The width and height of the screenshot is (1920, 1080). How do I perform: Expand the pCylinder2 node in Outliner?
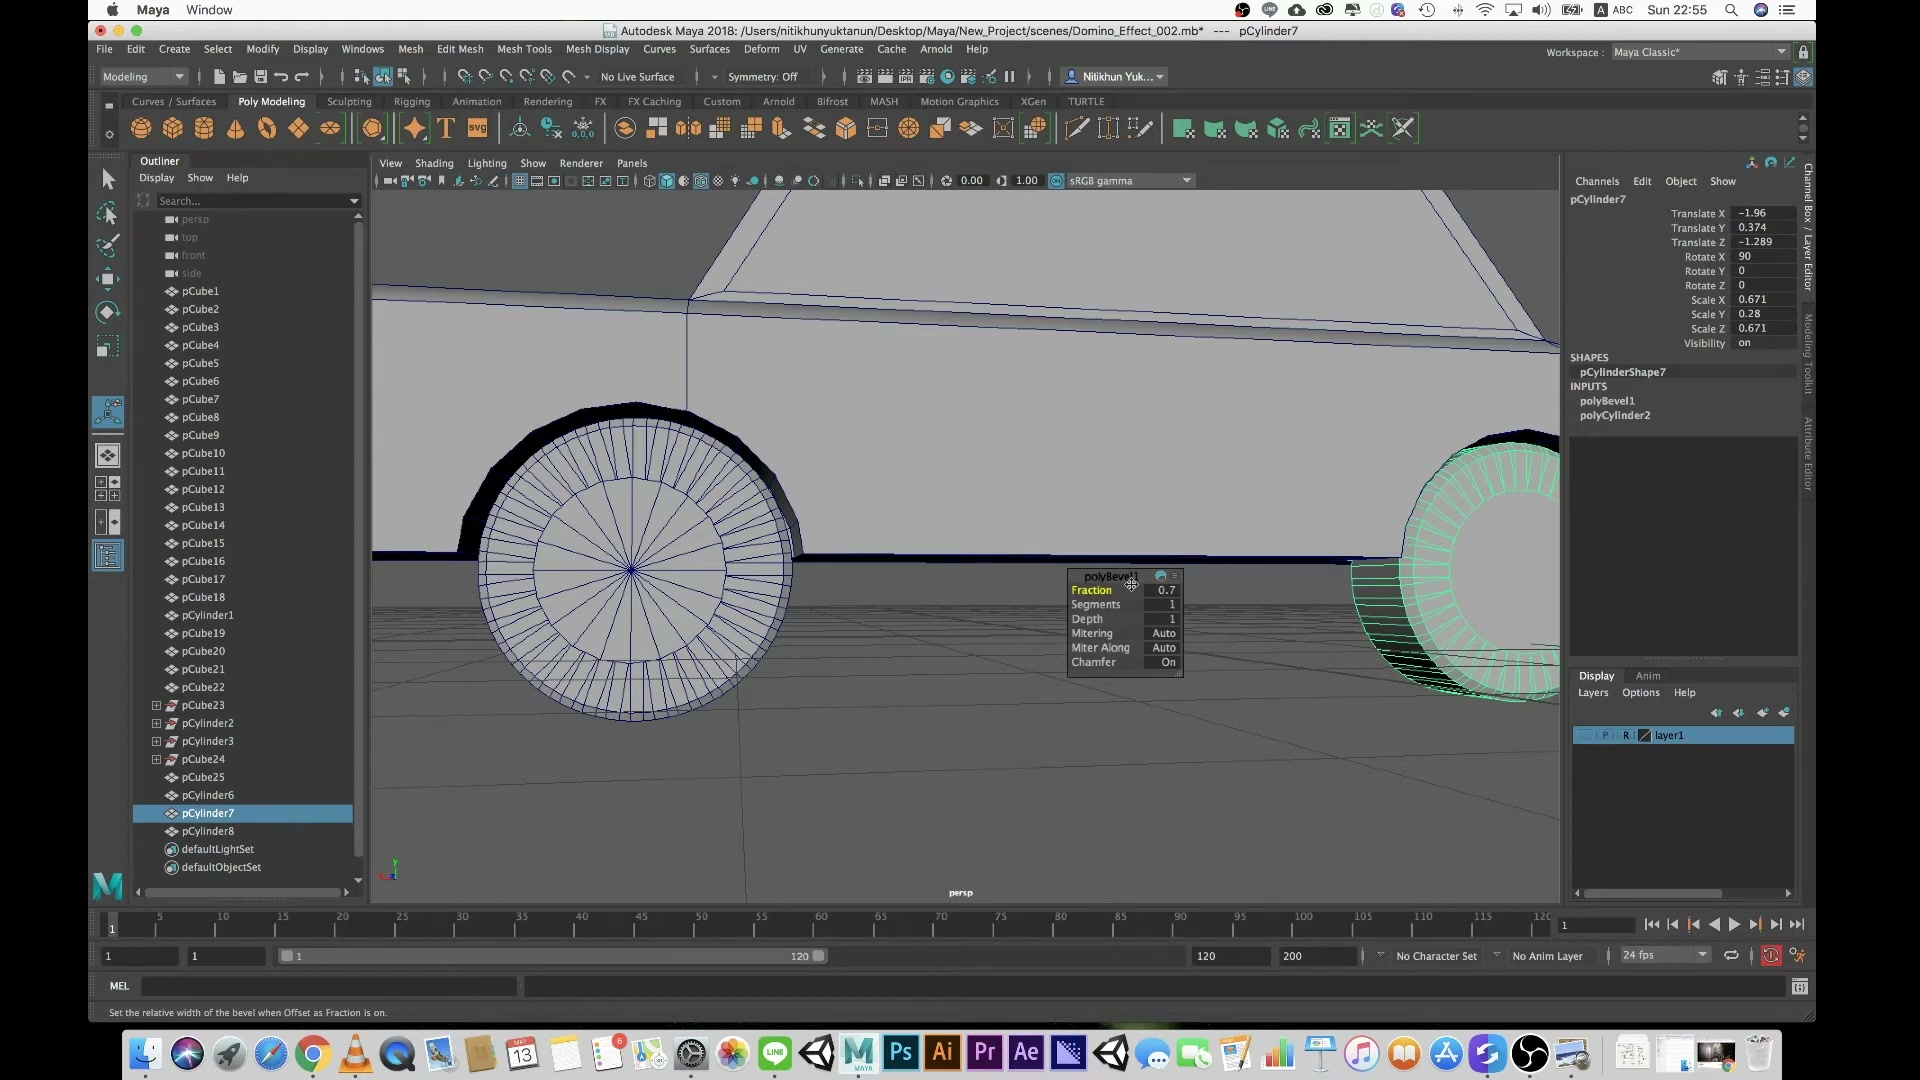point(156,724)
